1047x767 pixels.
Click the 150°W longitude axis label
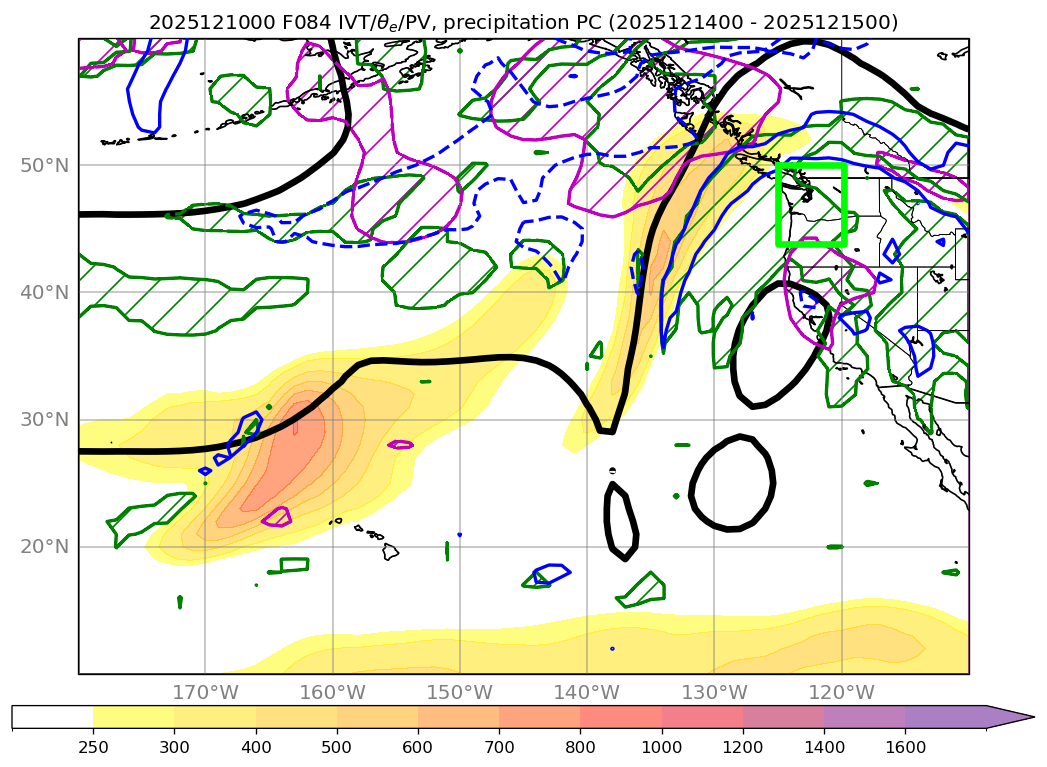pyautogui.click(x=459, y=693)
